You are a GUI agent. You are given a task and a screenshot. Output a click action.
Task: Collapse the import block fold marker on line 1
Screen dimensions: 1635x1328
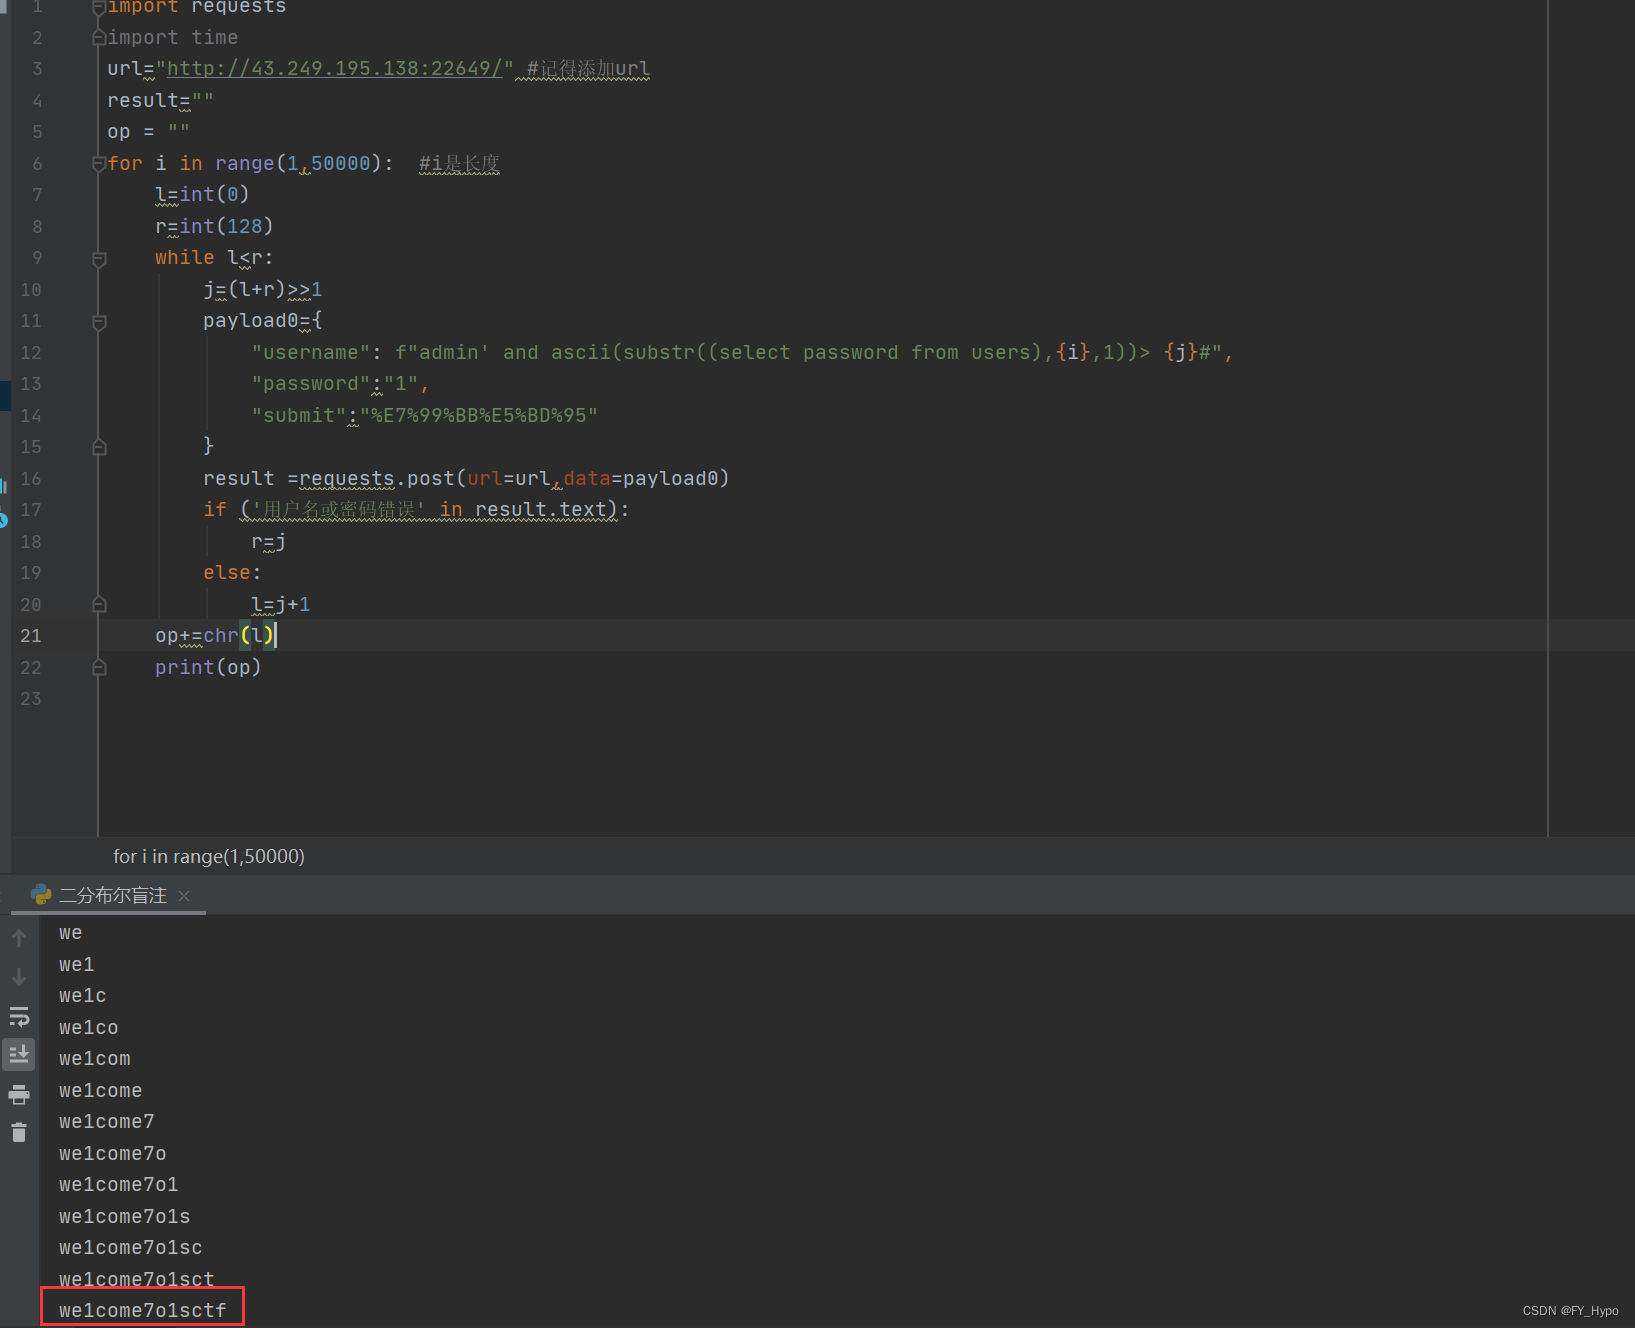(99, 7)
